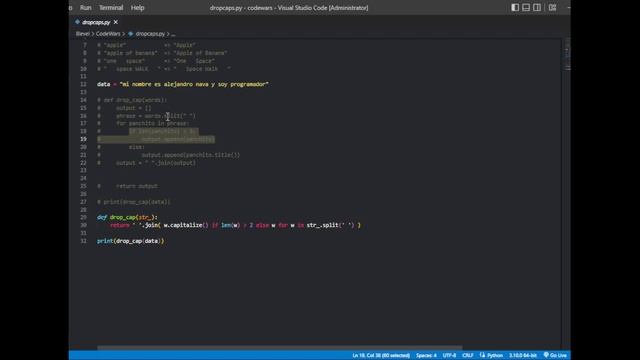
Task: Click str_.split in return statement
Action: click(x=322, y=225)
